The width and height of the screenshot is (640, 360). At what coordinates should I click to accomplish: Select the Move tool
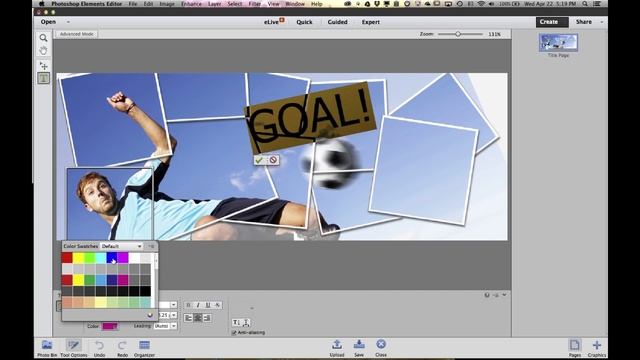(x=43, y=65)
